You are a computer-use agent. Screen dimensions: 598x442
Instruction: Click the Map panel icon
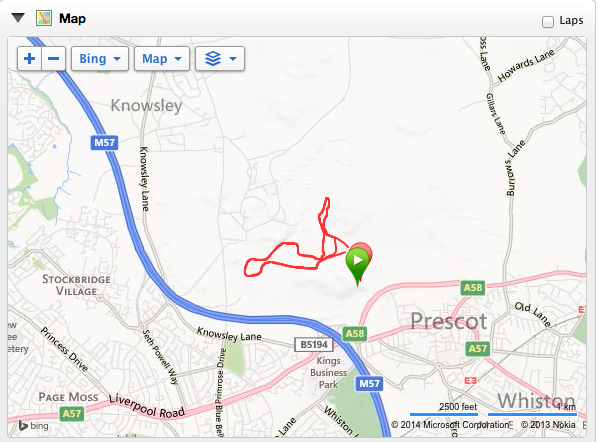point(44,18)
